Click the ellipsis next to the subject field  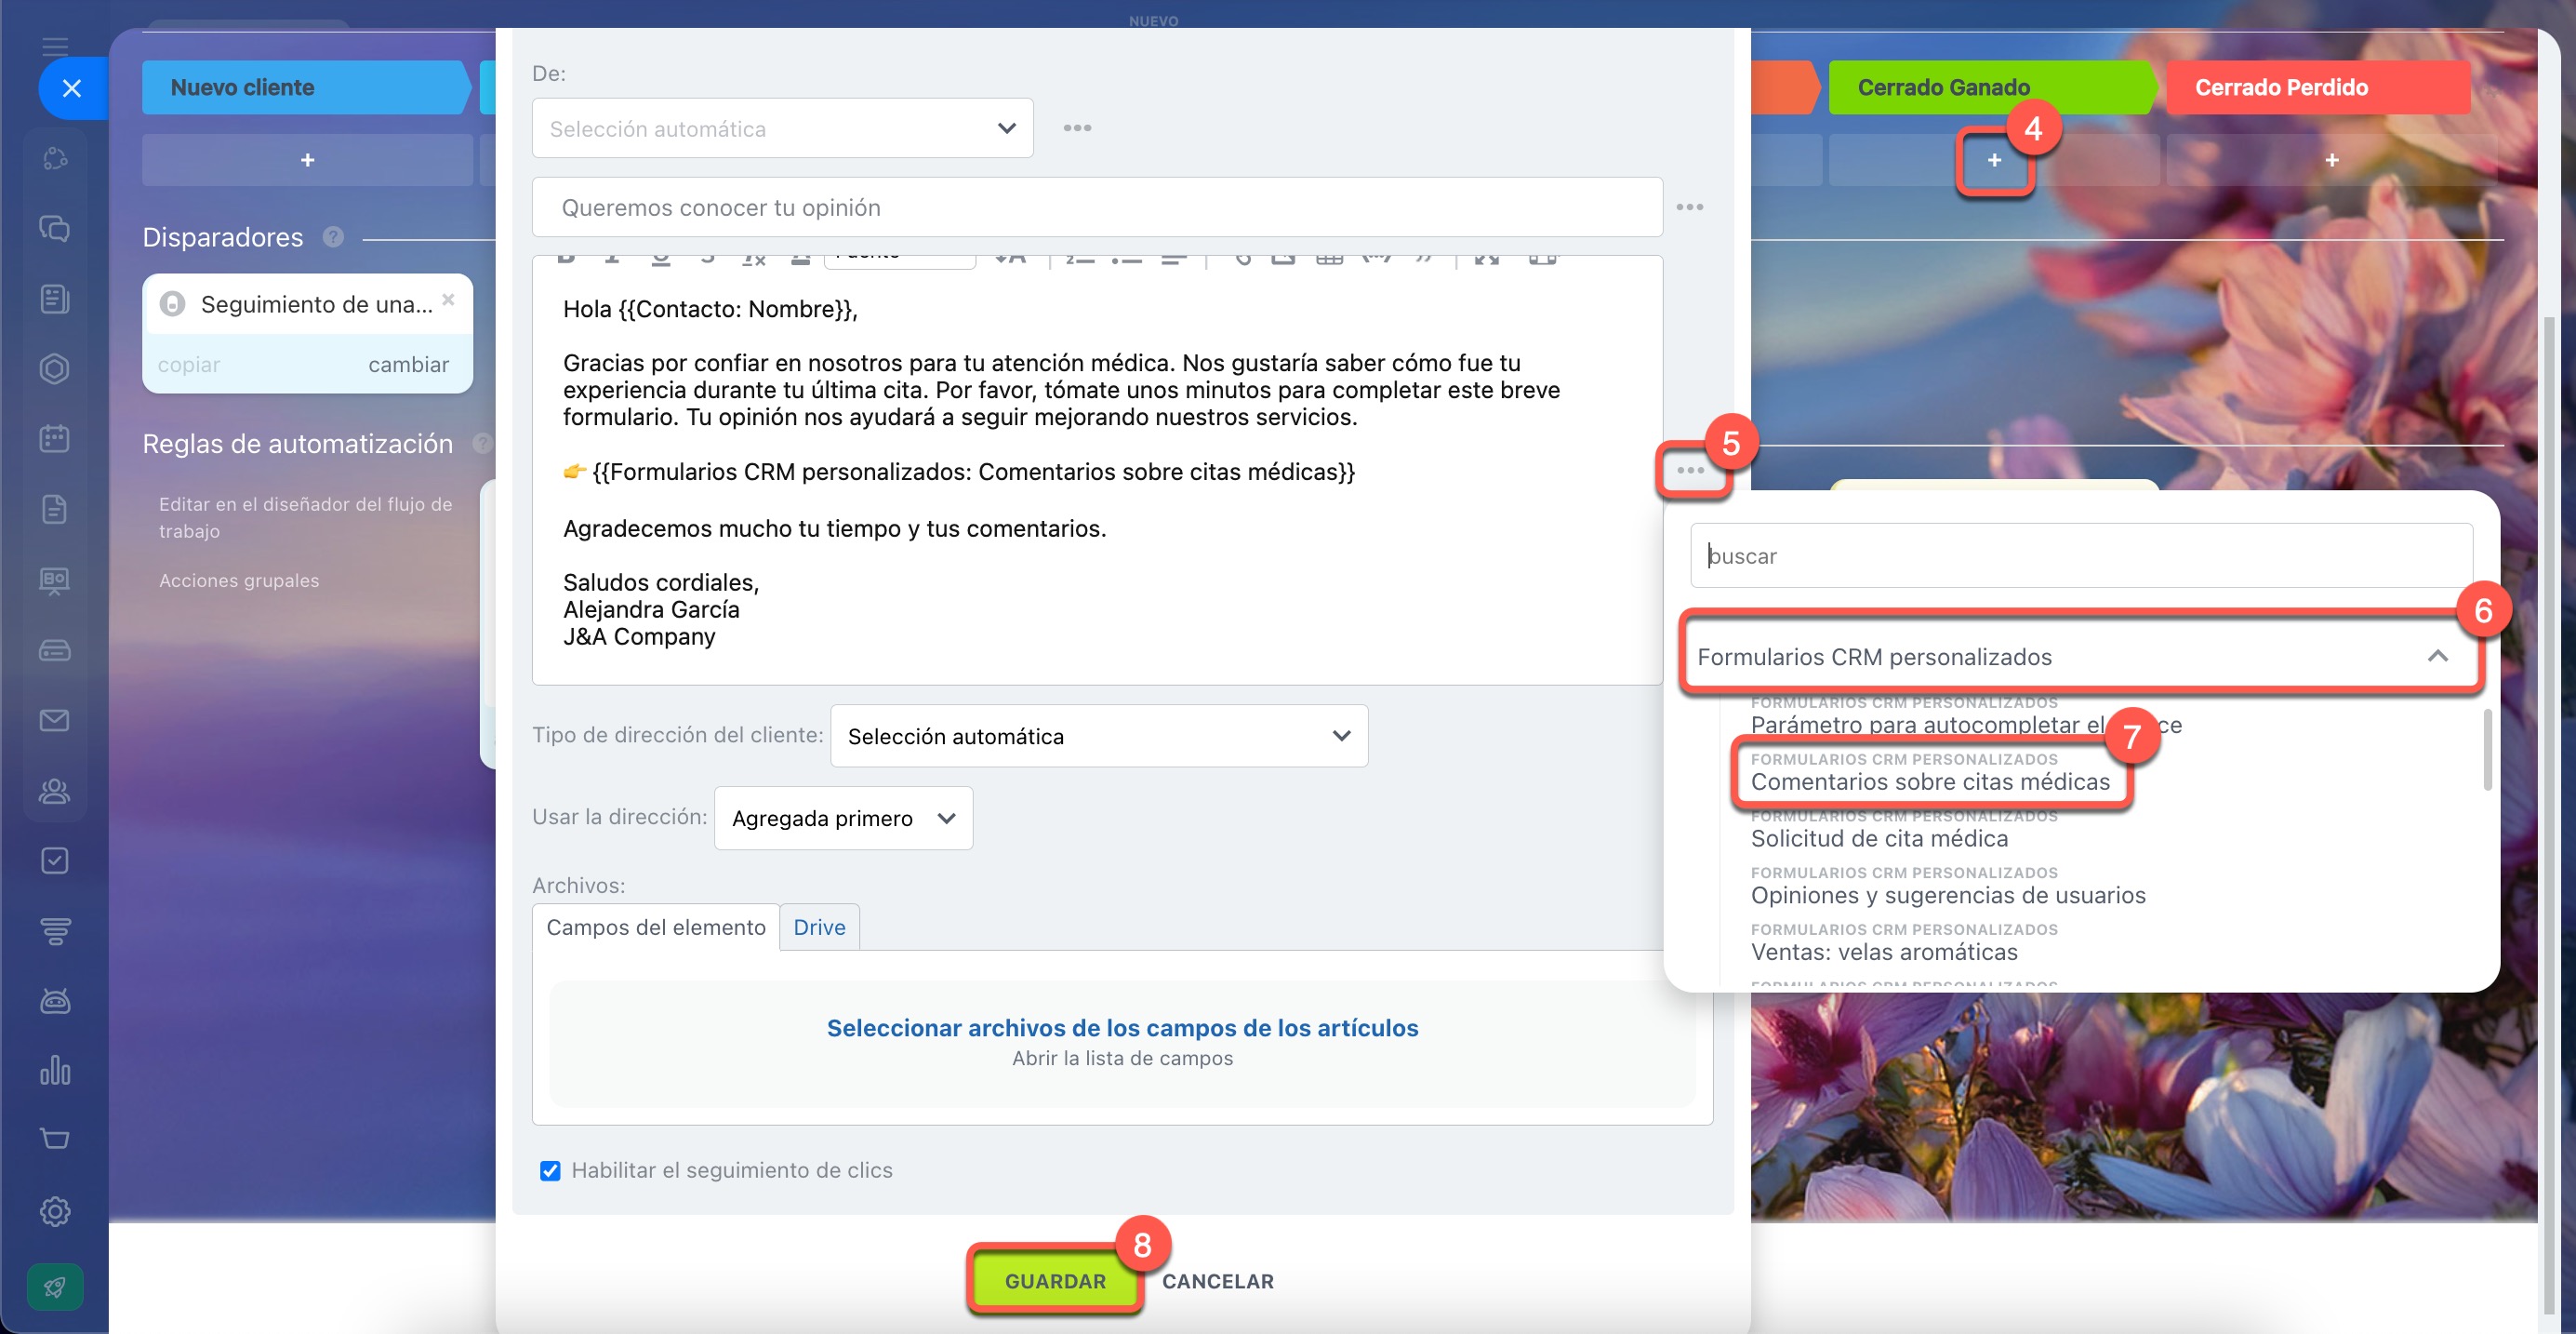(x=1689, y=207)
